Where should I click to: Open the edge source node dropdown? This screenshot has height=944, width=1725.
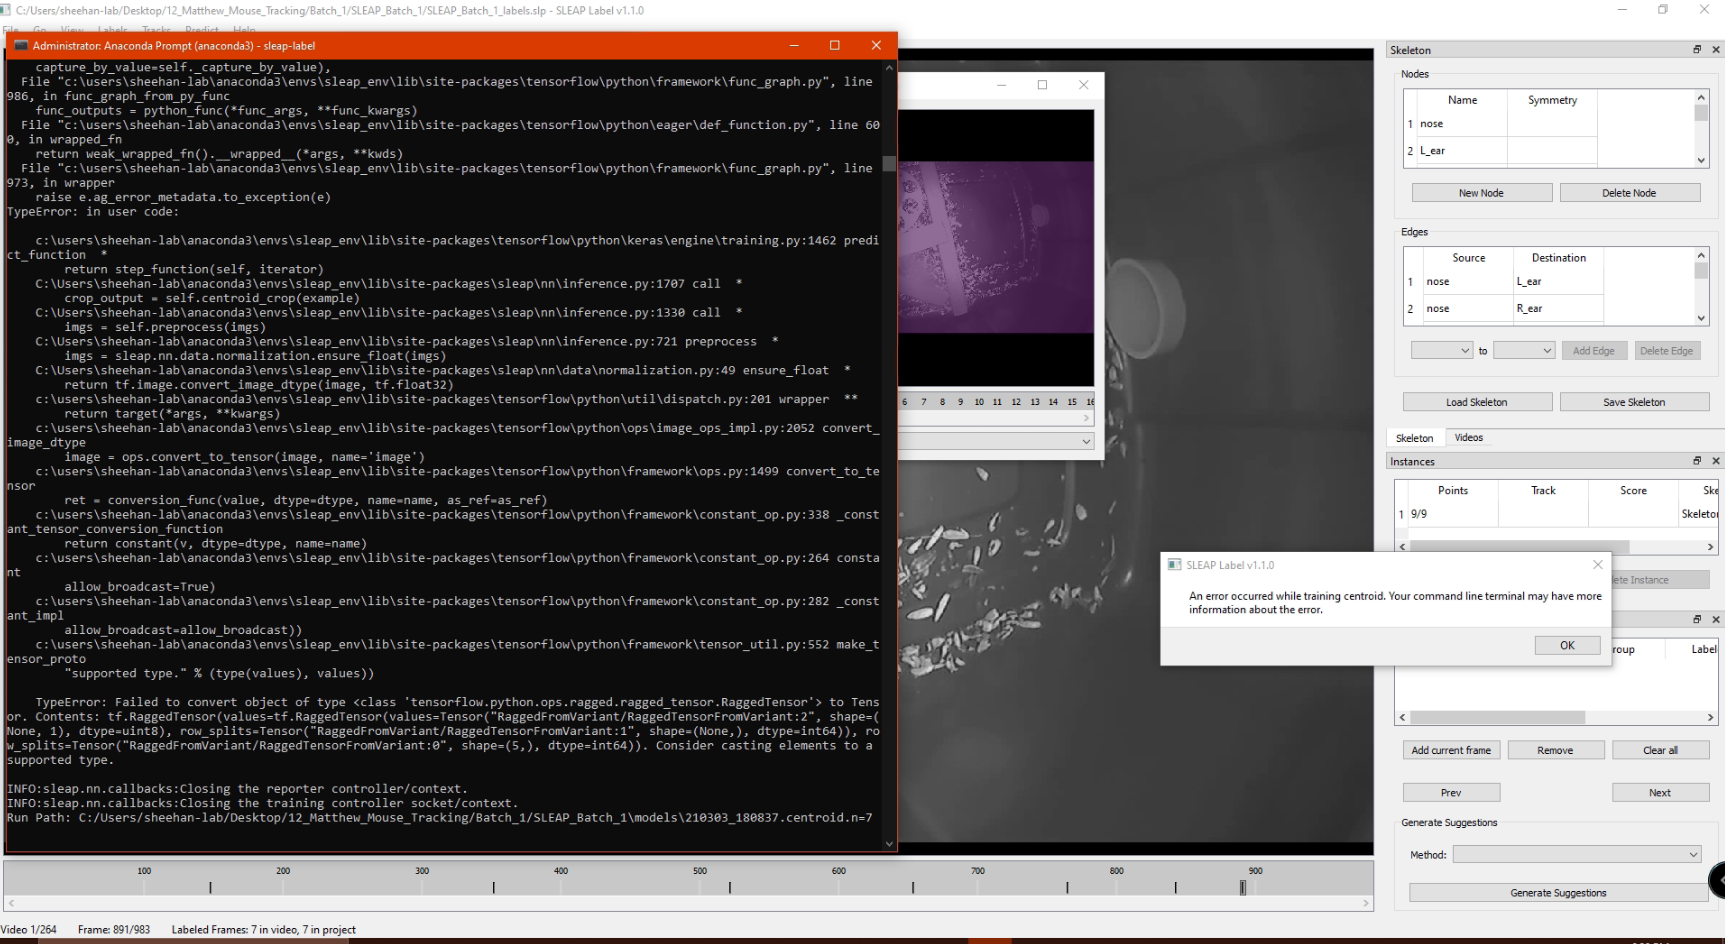point(1441,350)
